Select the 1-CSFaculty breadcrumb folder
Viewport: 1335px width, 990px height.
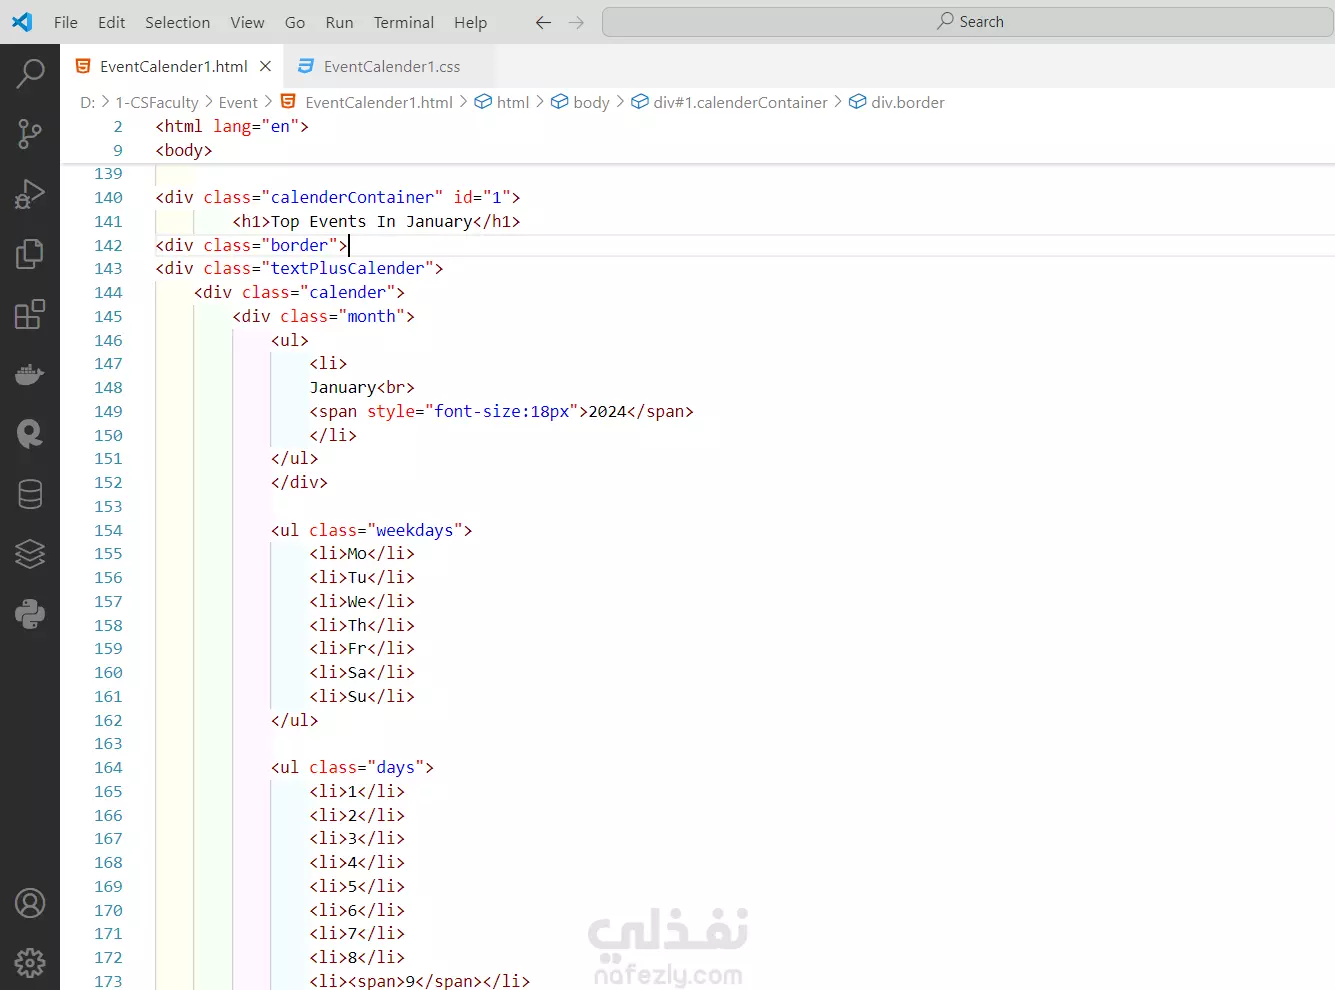(157, 102)
